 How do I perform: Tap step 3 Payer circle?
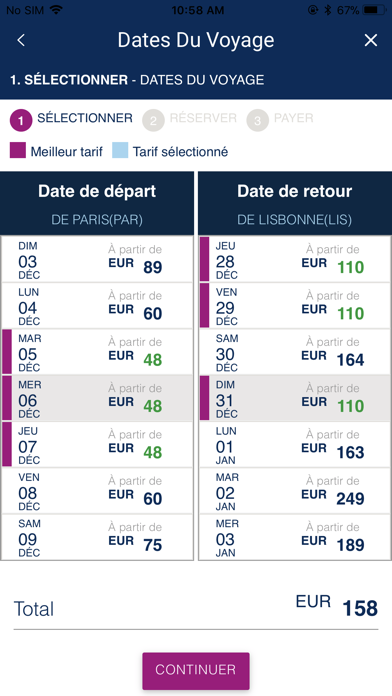click(x=257, y=121)
